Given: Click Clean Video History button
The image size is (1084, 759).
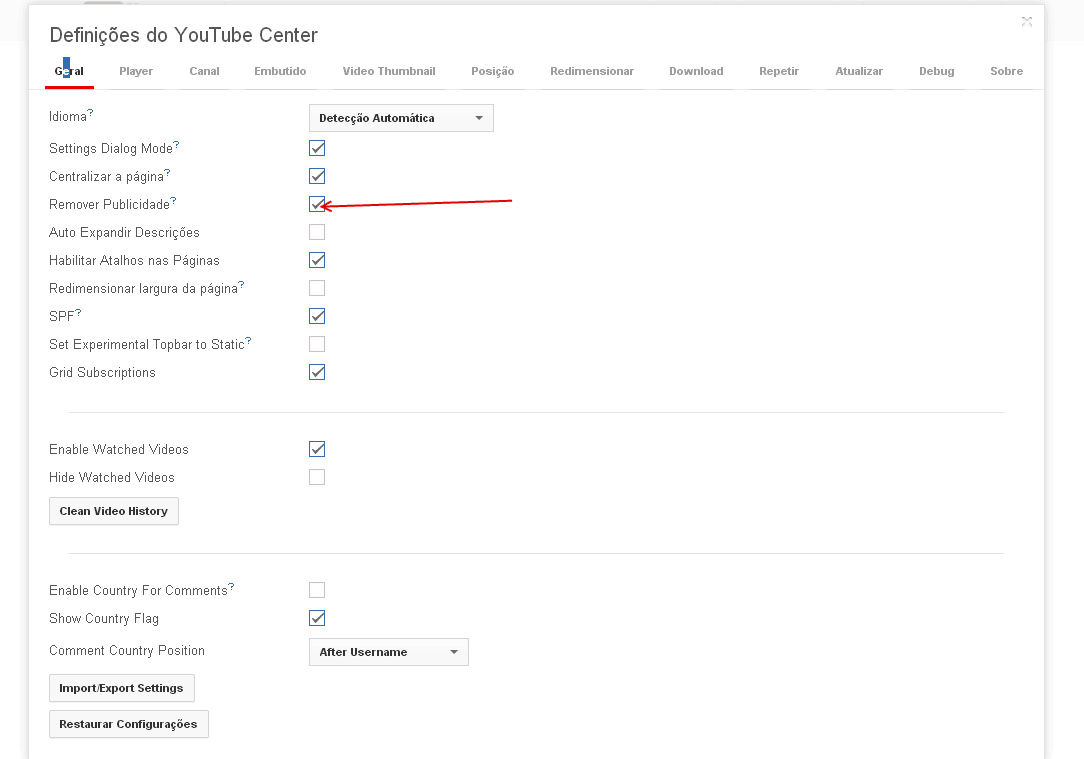Looking at the screenshot, I should coord(114,511).
